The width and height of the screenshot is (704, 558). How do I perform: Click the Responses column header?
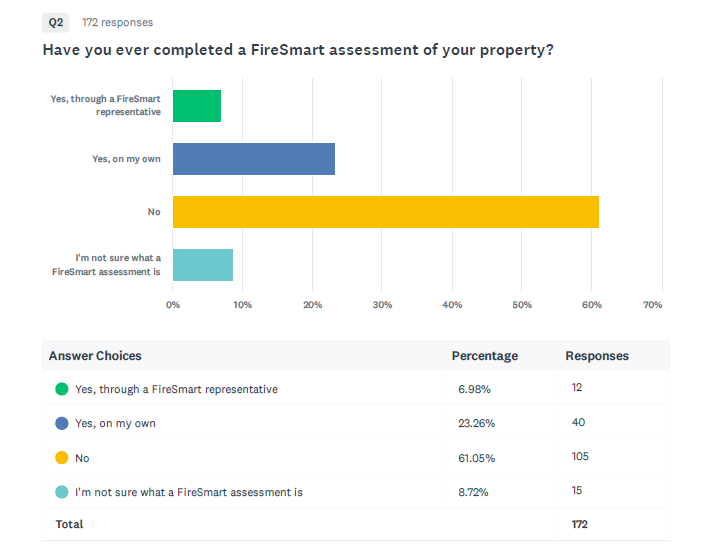(597, 356)
